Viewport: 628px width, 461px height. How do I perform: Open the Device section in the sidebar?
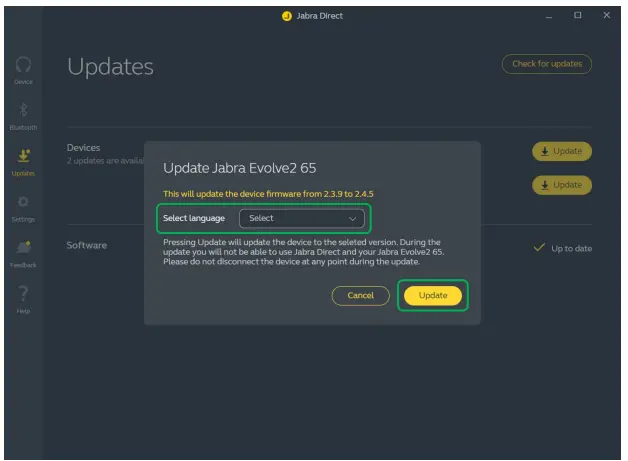click(23, 70)
